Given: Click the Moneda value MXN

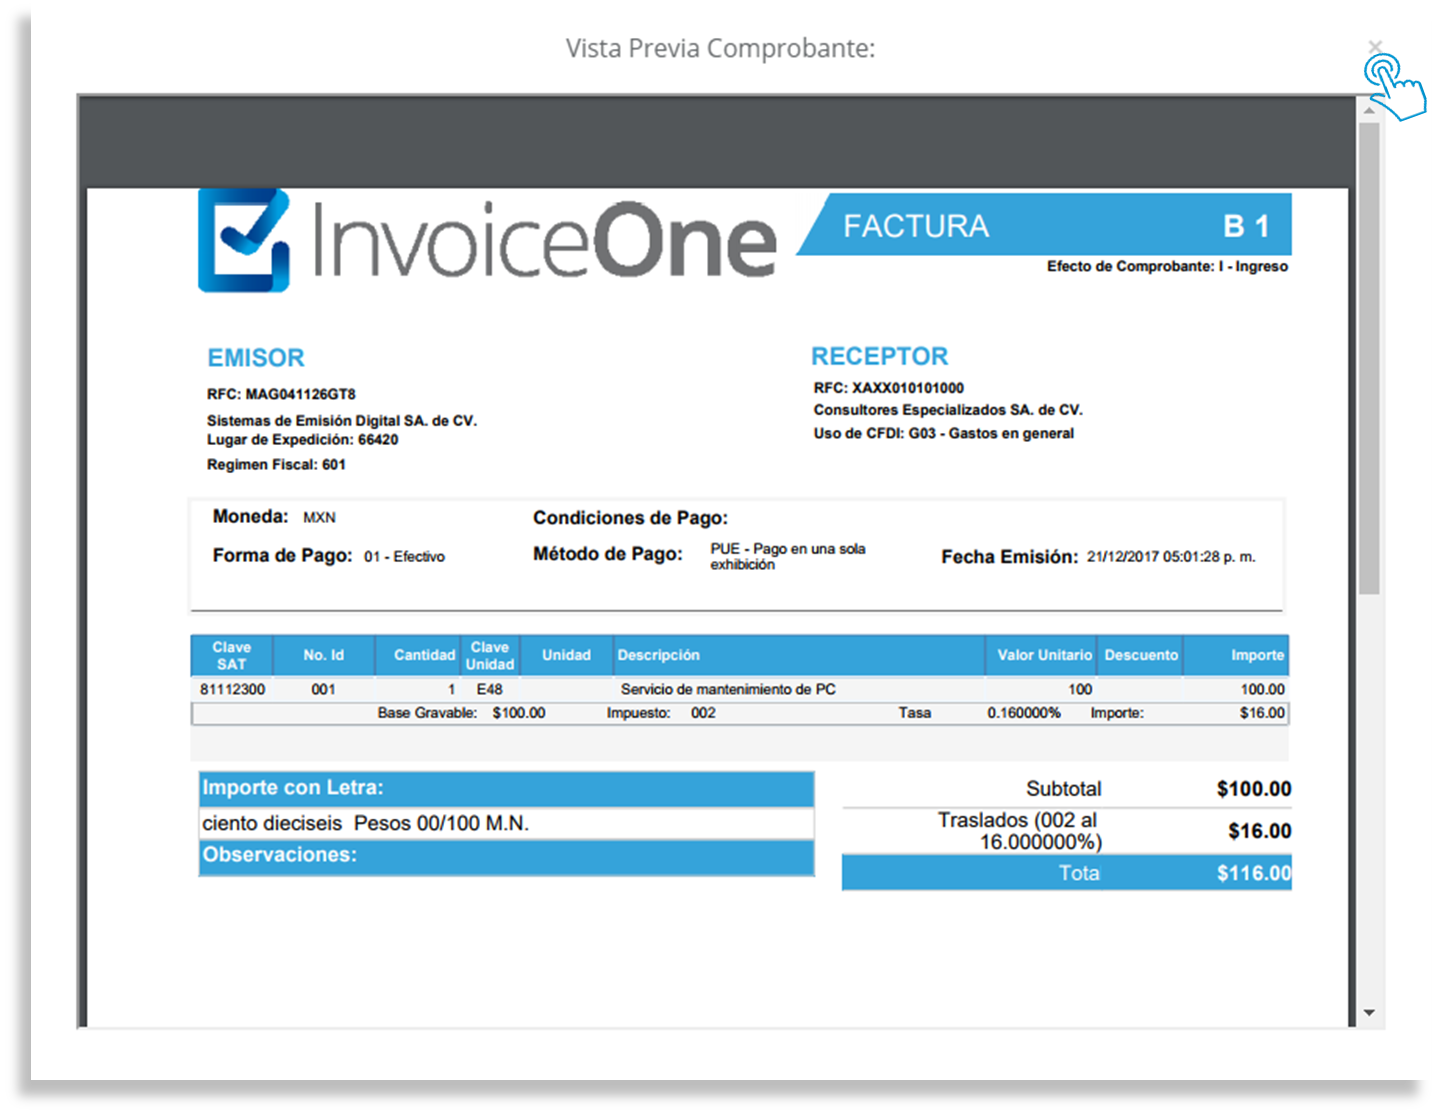Looking at the screenshot, I should coord(320,517).
